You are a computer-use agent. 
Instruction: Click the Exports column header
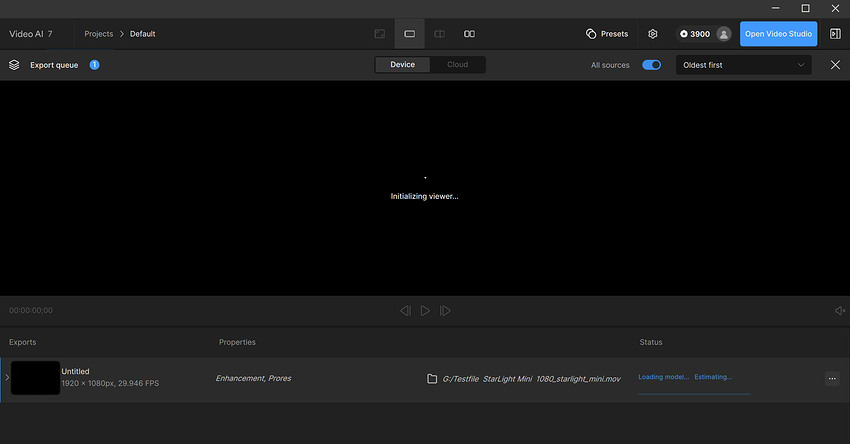(x=23, y=342)
